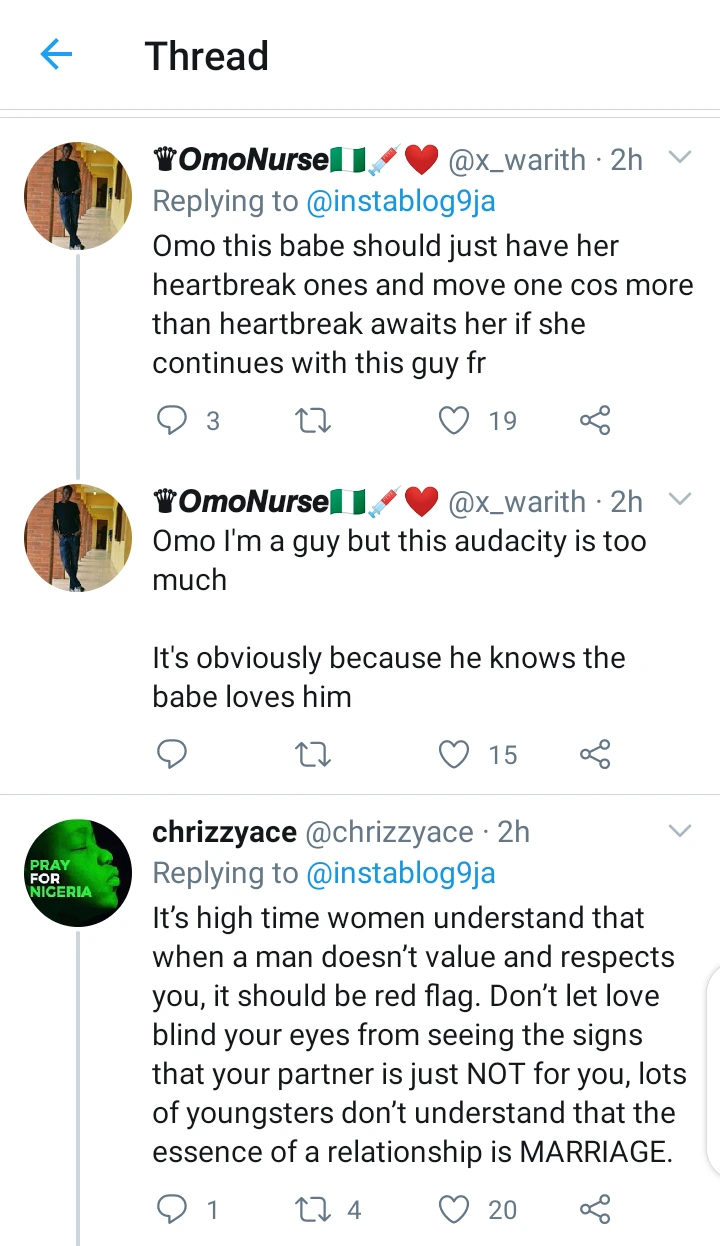Share the 'babe loves him' tweet
This screenshot has height=1246, width=720.
point(595,754)
